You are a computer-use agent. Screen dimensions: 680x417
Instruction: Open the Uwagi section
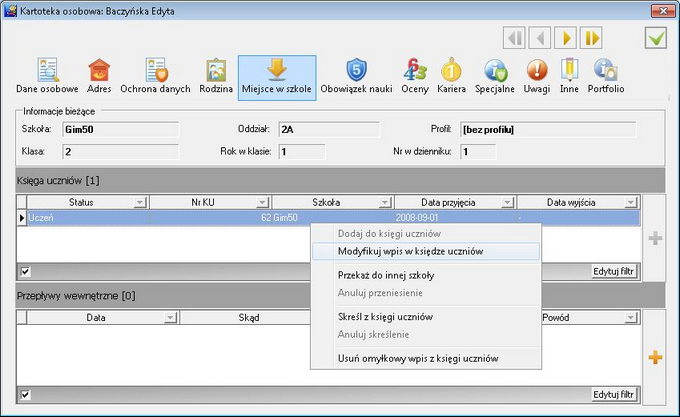click(537, 77)
